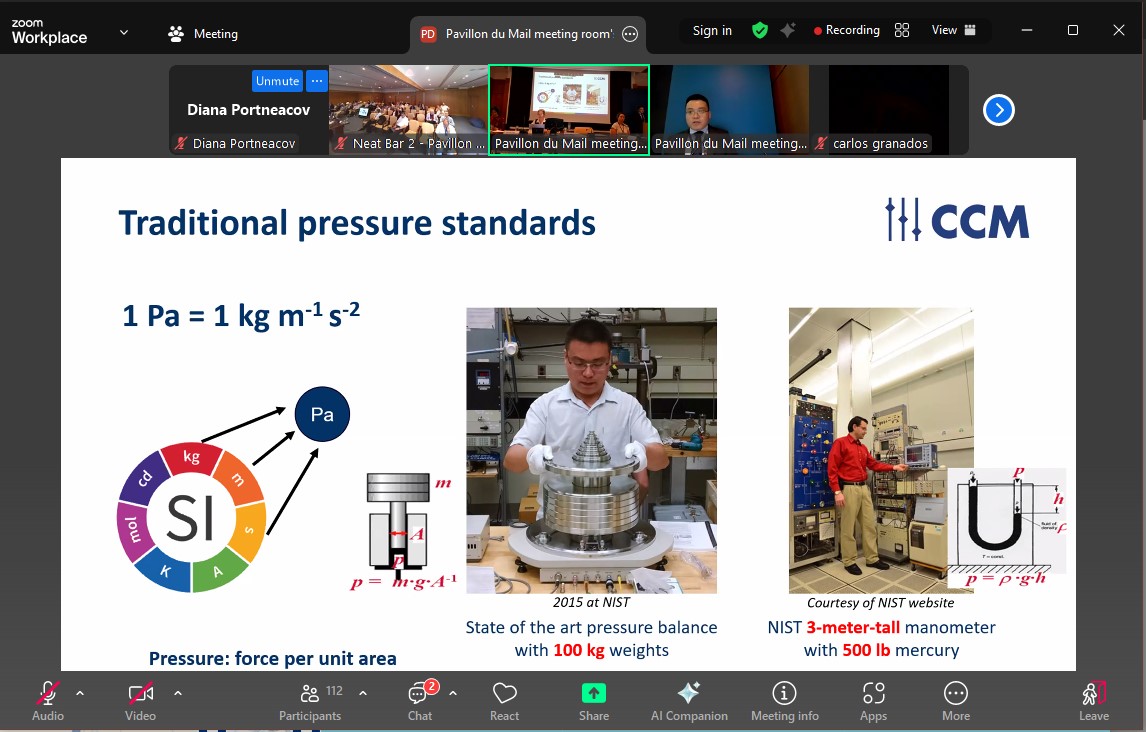Expand the Video options arrow
Image resolution: width=1146 pixels, height=732 pixels.
(178, 693)
